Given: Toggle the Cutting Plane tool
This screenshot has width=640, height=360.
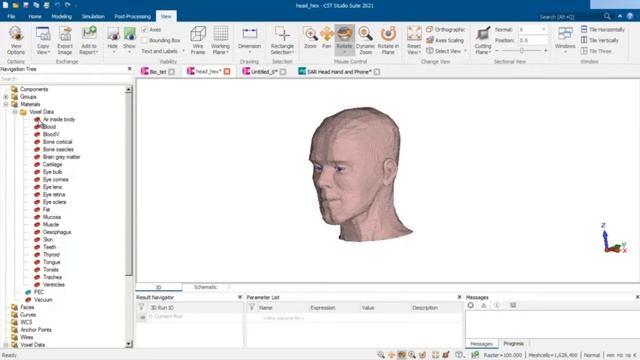Looking at the screenshot, I should tap(483, 40).
